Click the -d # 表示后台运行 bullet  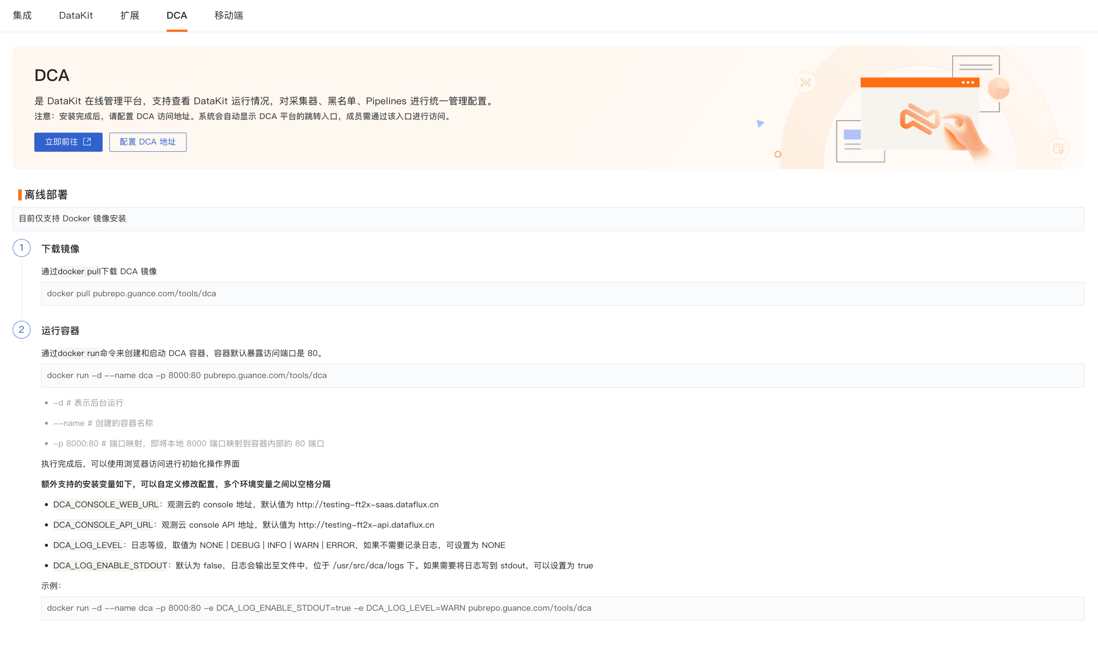(88, 403)
